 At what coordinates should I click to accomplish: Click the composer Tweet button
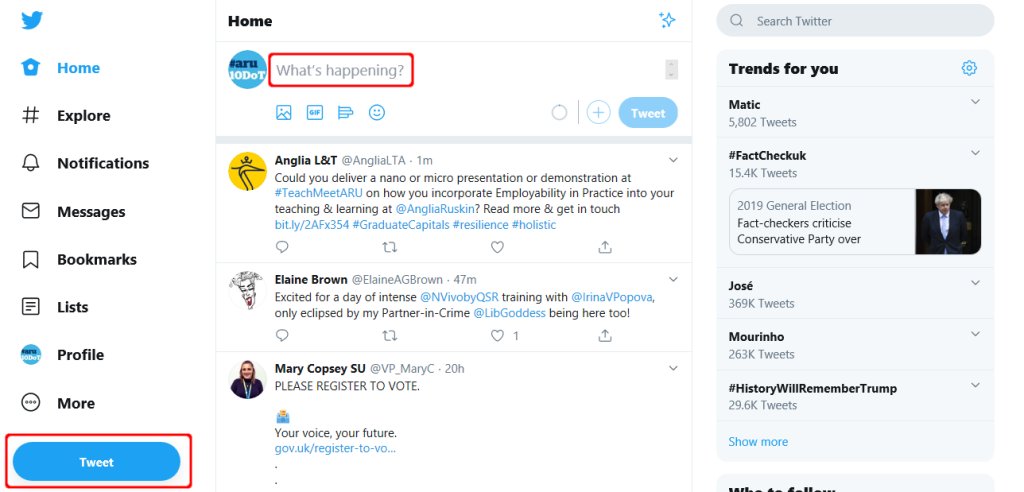[648, 113]
